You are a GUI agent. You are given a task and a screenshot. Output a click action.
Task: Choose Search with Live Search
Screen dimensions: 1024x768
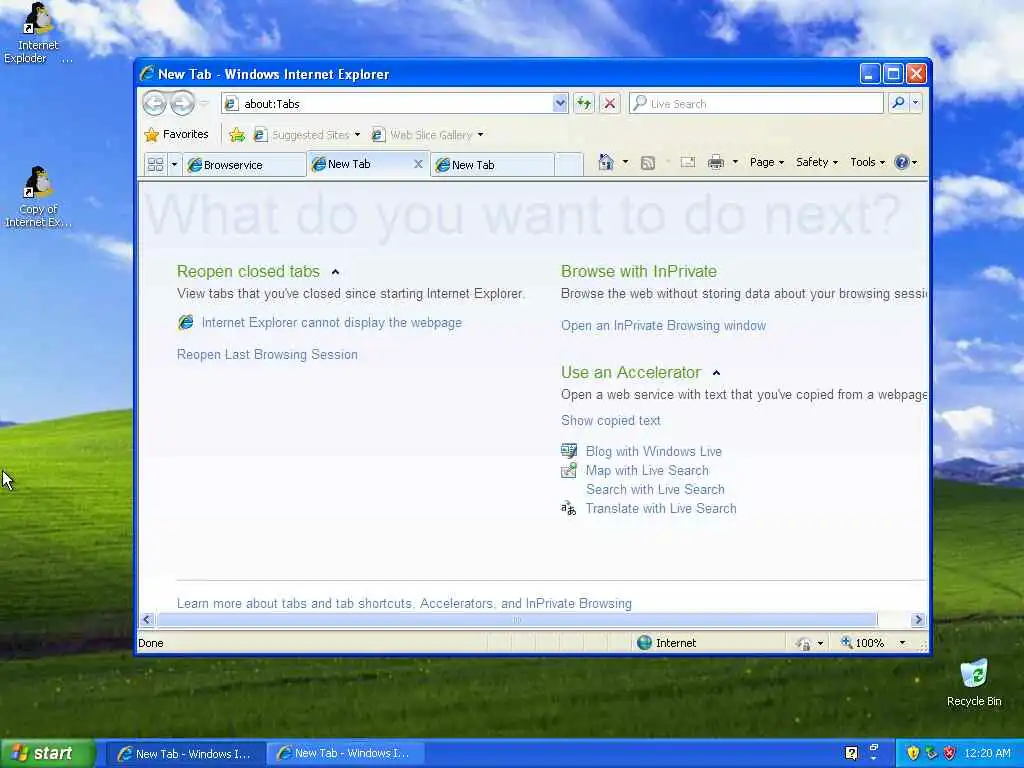(655, 489)
